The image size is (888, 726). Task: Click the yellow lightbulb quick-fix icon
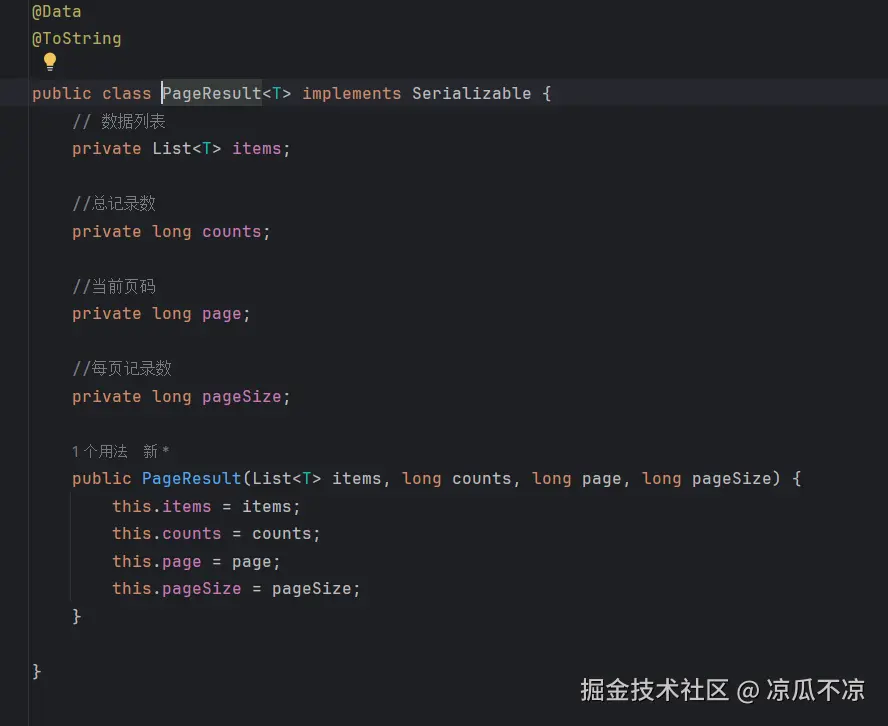pos(50,63)
